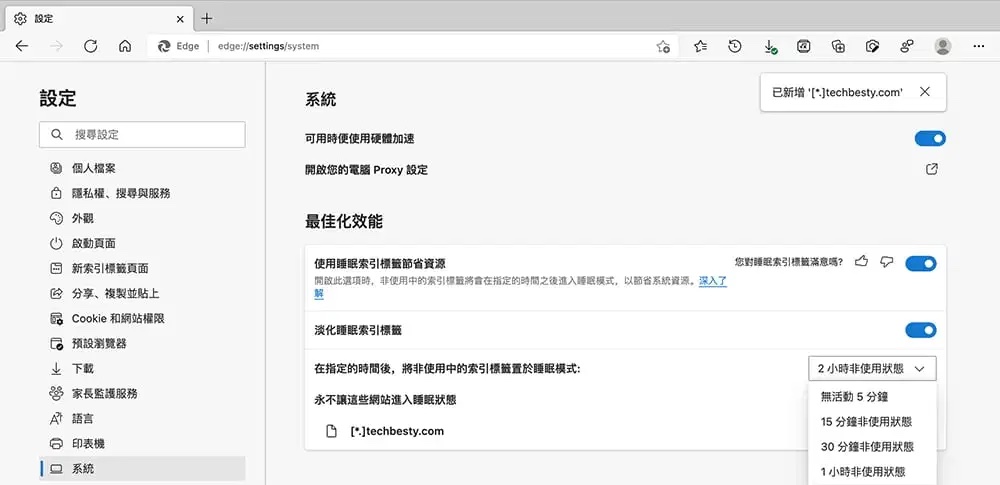The image size is (1000, 485).
Task: Click 開啟您的電腦 Proxy 設定 row
Action: tap(626, 170)
